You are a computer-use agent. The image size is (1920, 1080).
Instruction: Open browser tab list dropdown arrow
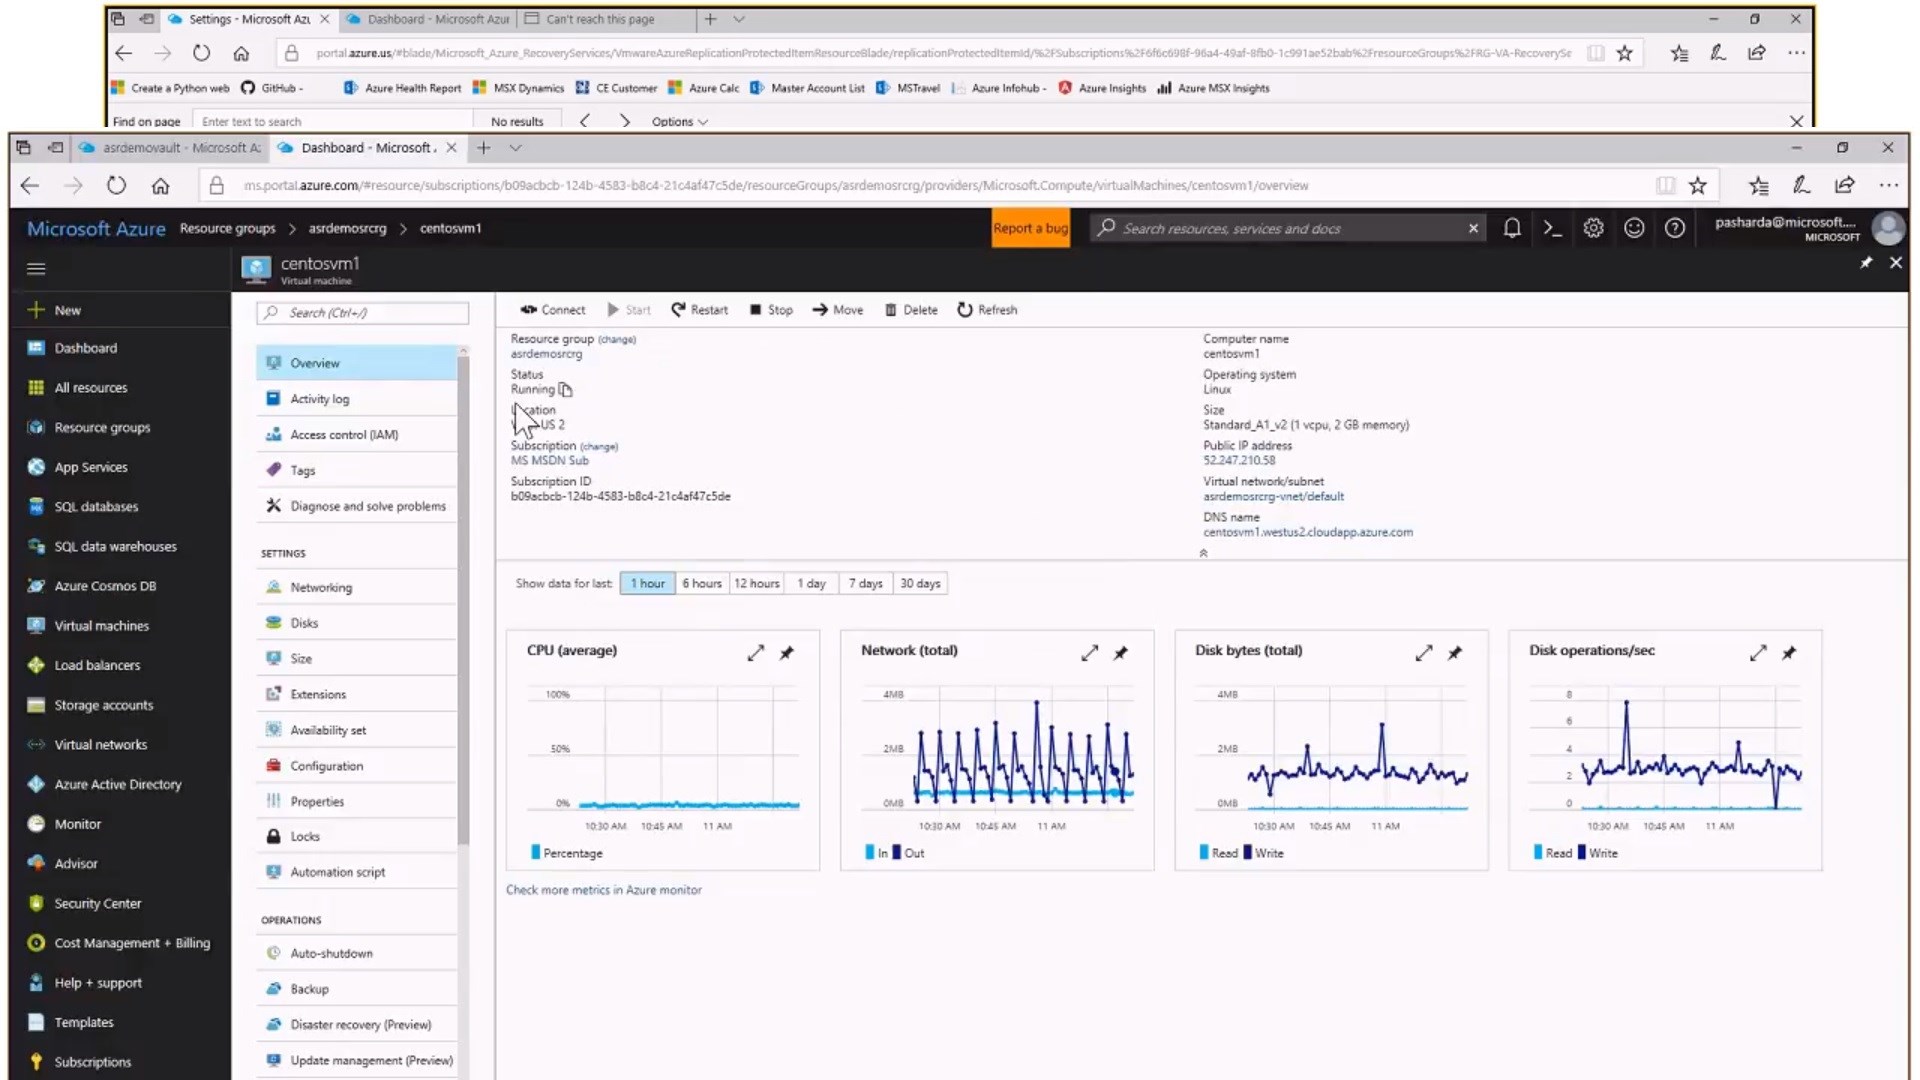515,148
